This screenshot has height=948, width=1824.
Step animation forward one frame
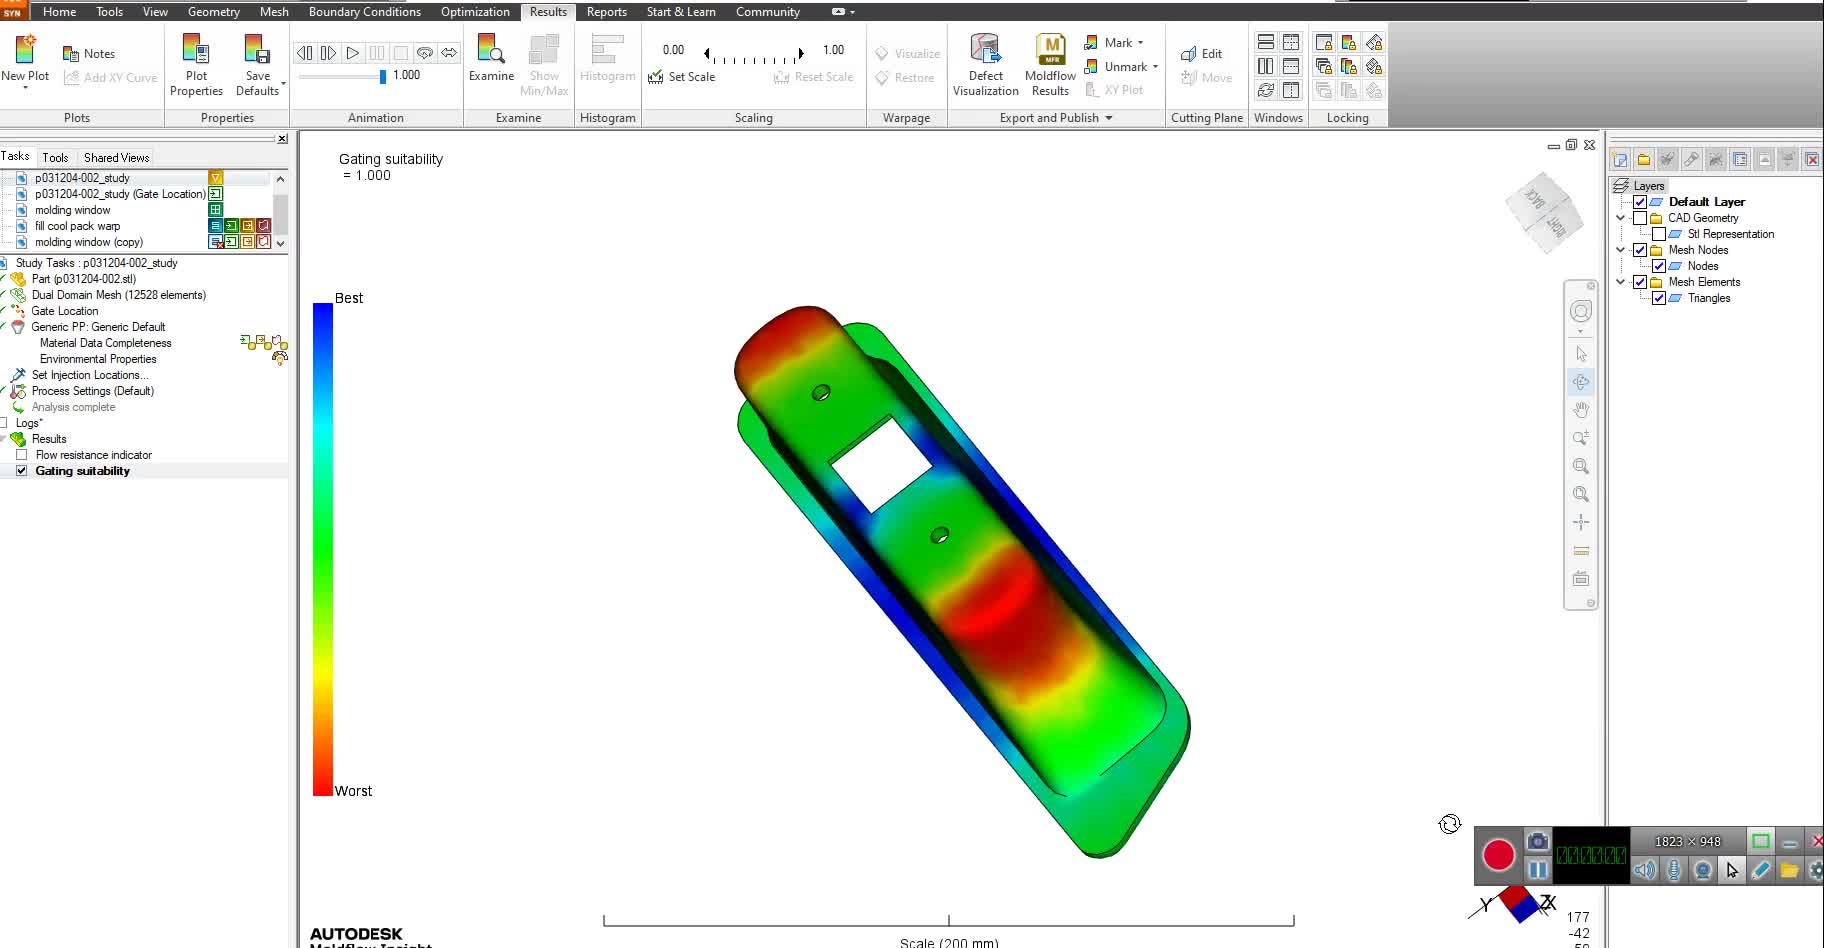point(328,53)
